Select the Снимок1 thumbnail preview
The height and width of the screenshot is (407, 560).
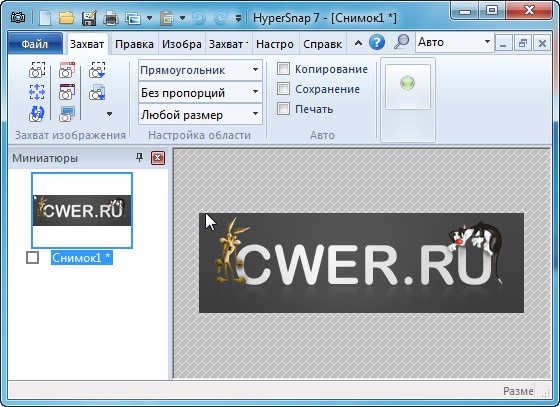[82, 210]
